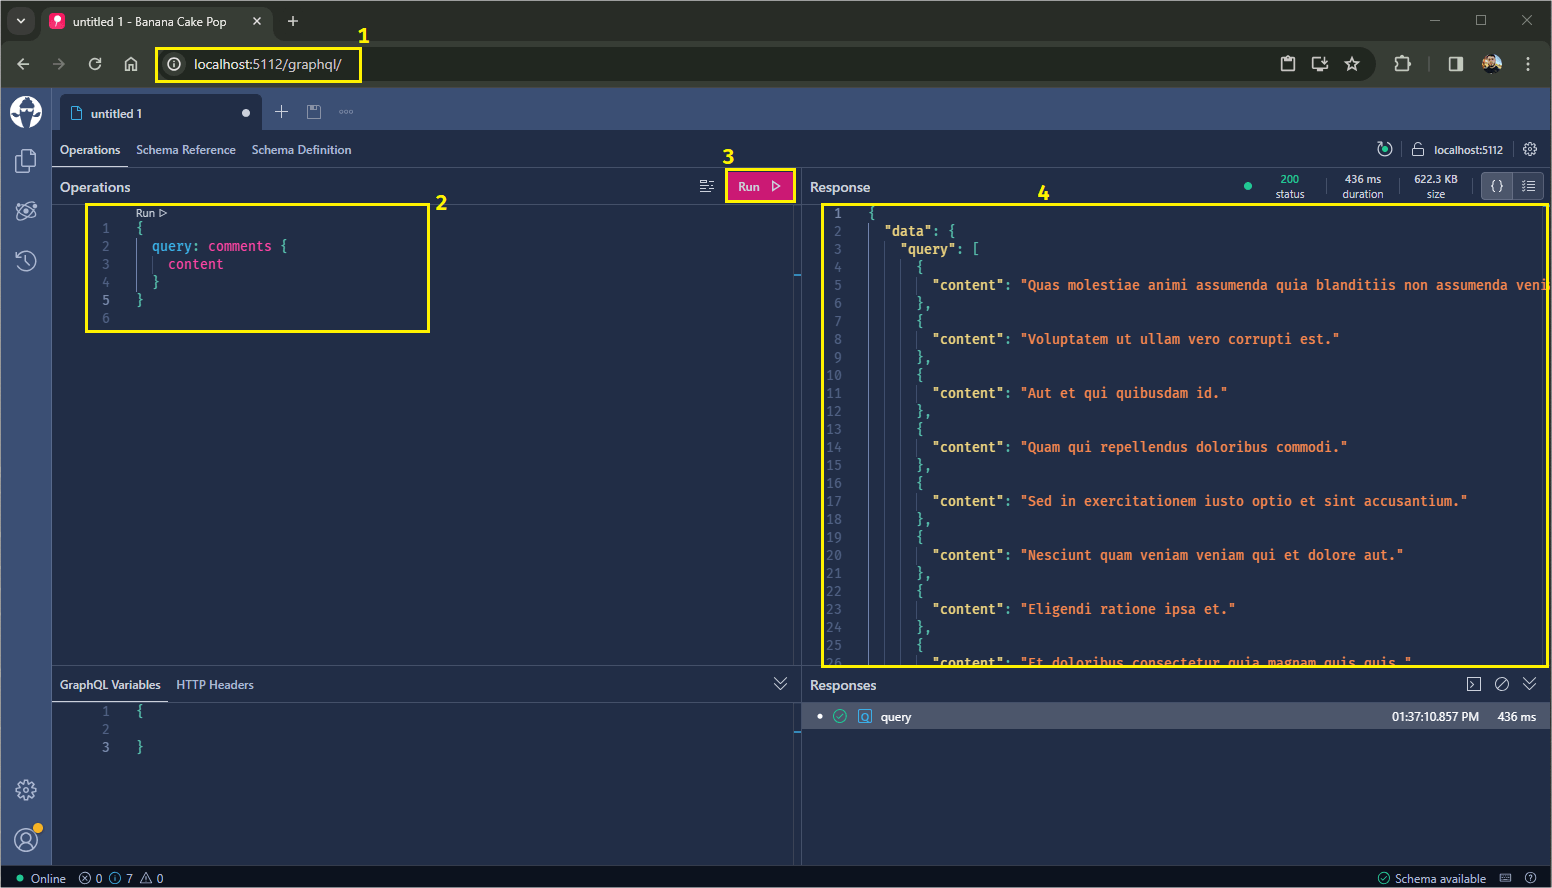Image resolution: width=1552 pixels, height=888 pixels.
Task: Open connection settings gear at top right
Action: [1530, 149]
